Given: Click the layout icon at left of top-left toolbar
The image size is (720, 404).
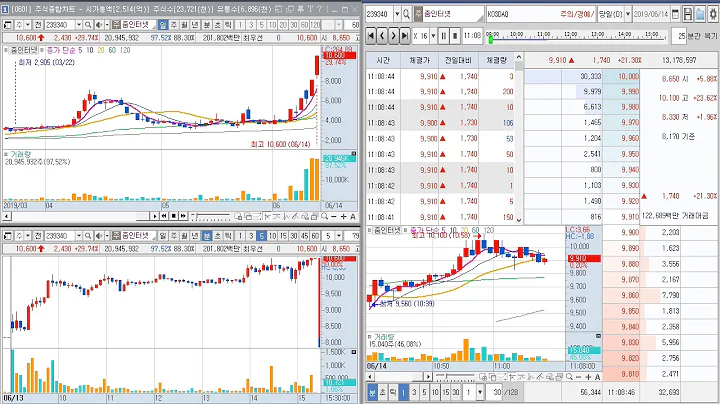Looking at the screenshot, I should click(x=7, y=25).
